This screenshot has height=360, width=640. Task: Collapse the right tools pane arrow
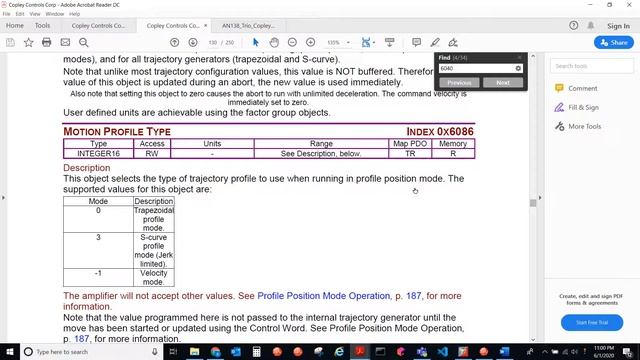(x=540, y=198)
